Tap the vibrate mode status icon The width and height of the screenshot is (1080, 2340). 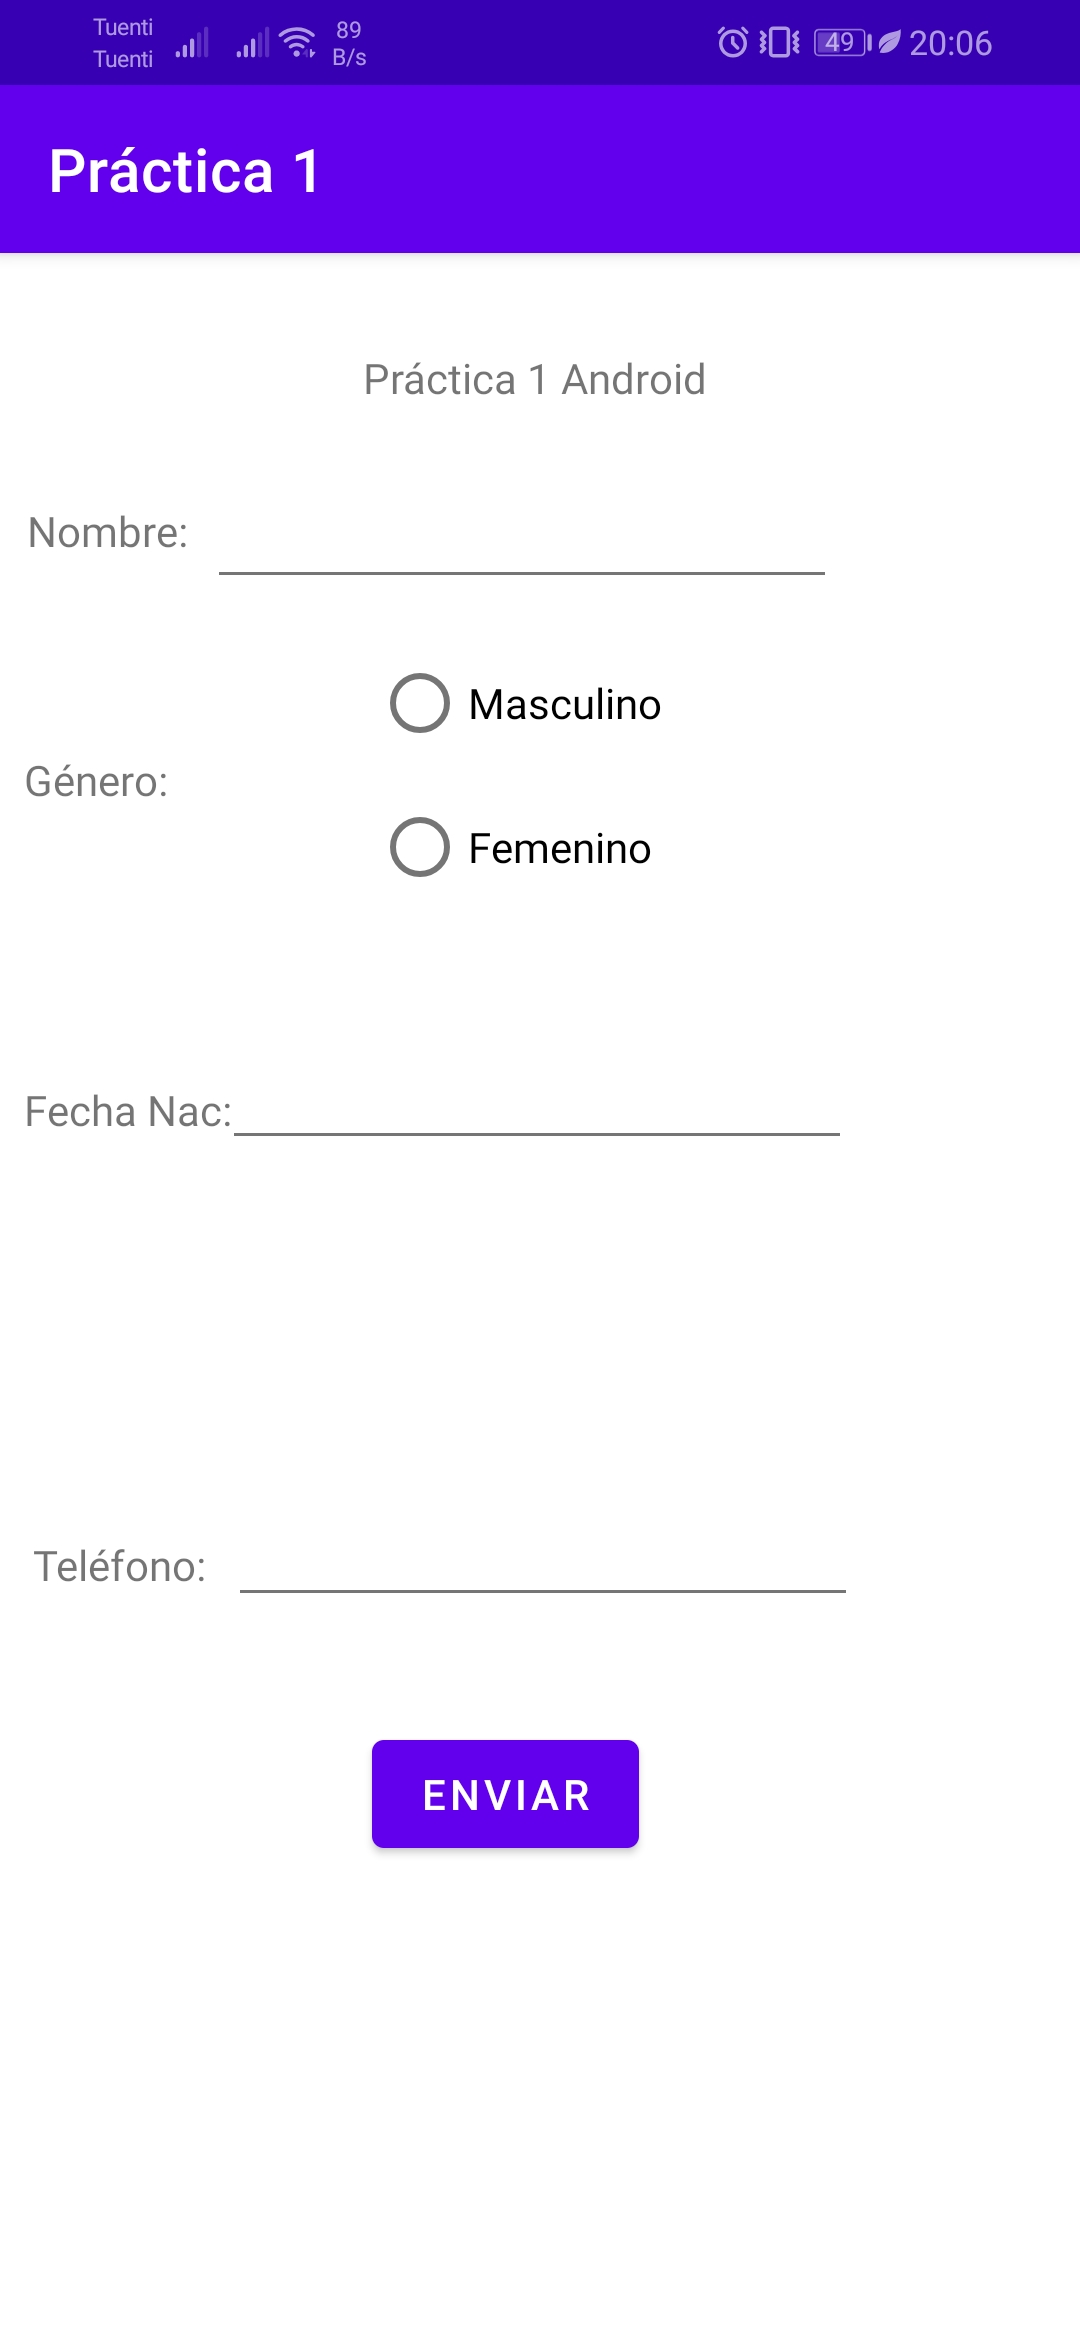pos(779,42)
